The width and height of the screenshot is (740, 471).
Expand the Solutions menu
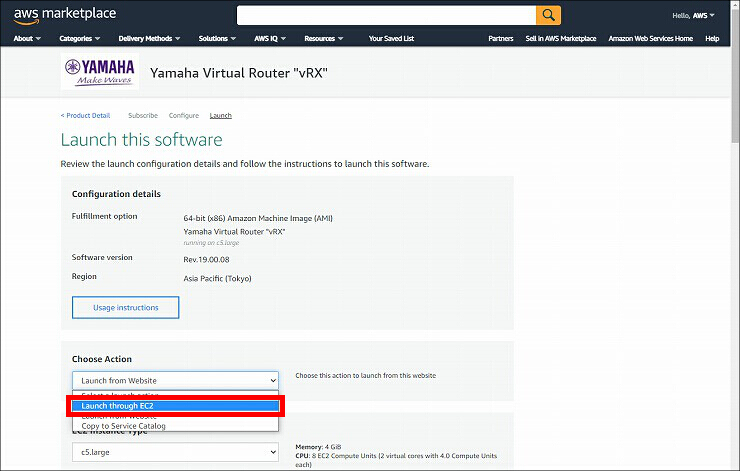tap(217, 39)
